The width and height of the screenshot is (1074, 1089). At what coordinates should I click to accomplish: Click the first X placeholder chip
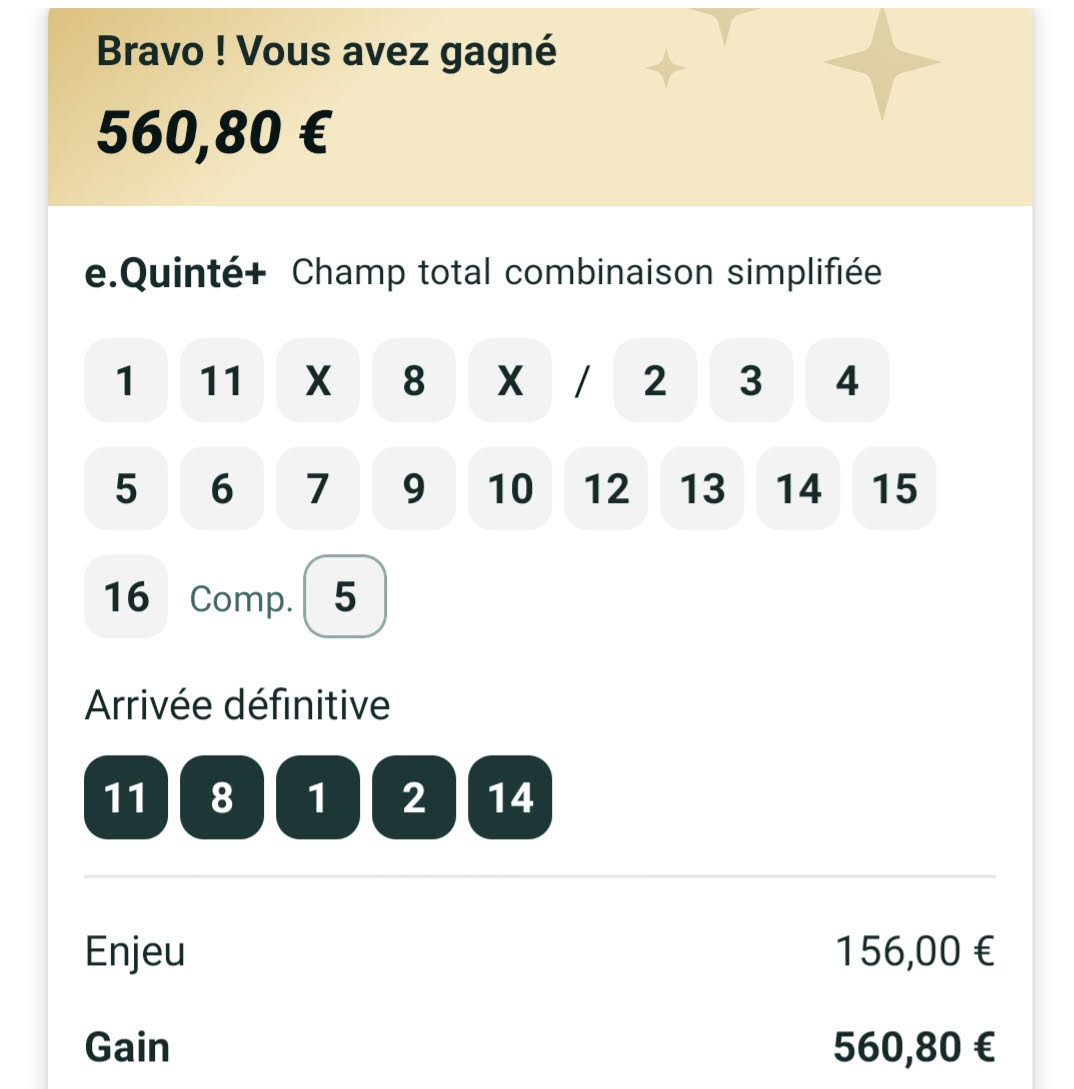pyautogui.click(x=318, y=381)
